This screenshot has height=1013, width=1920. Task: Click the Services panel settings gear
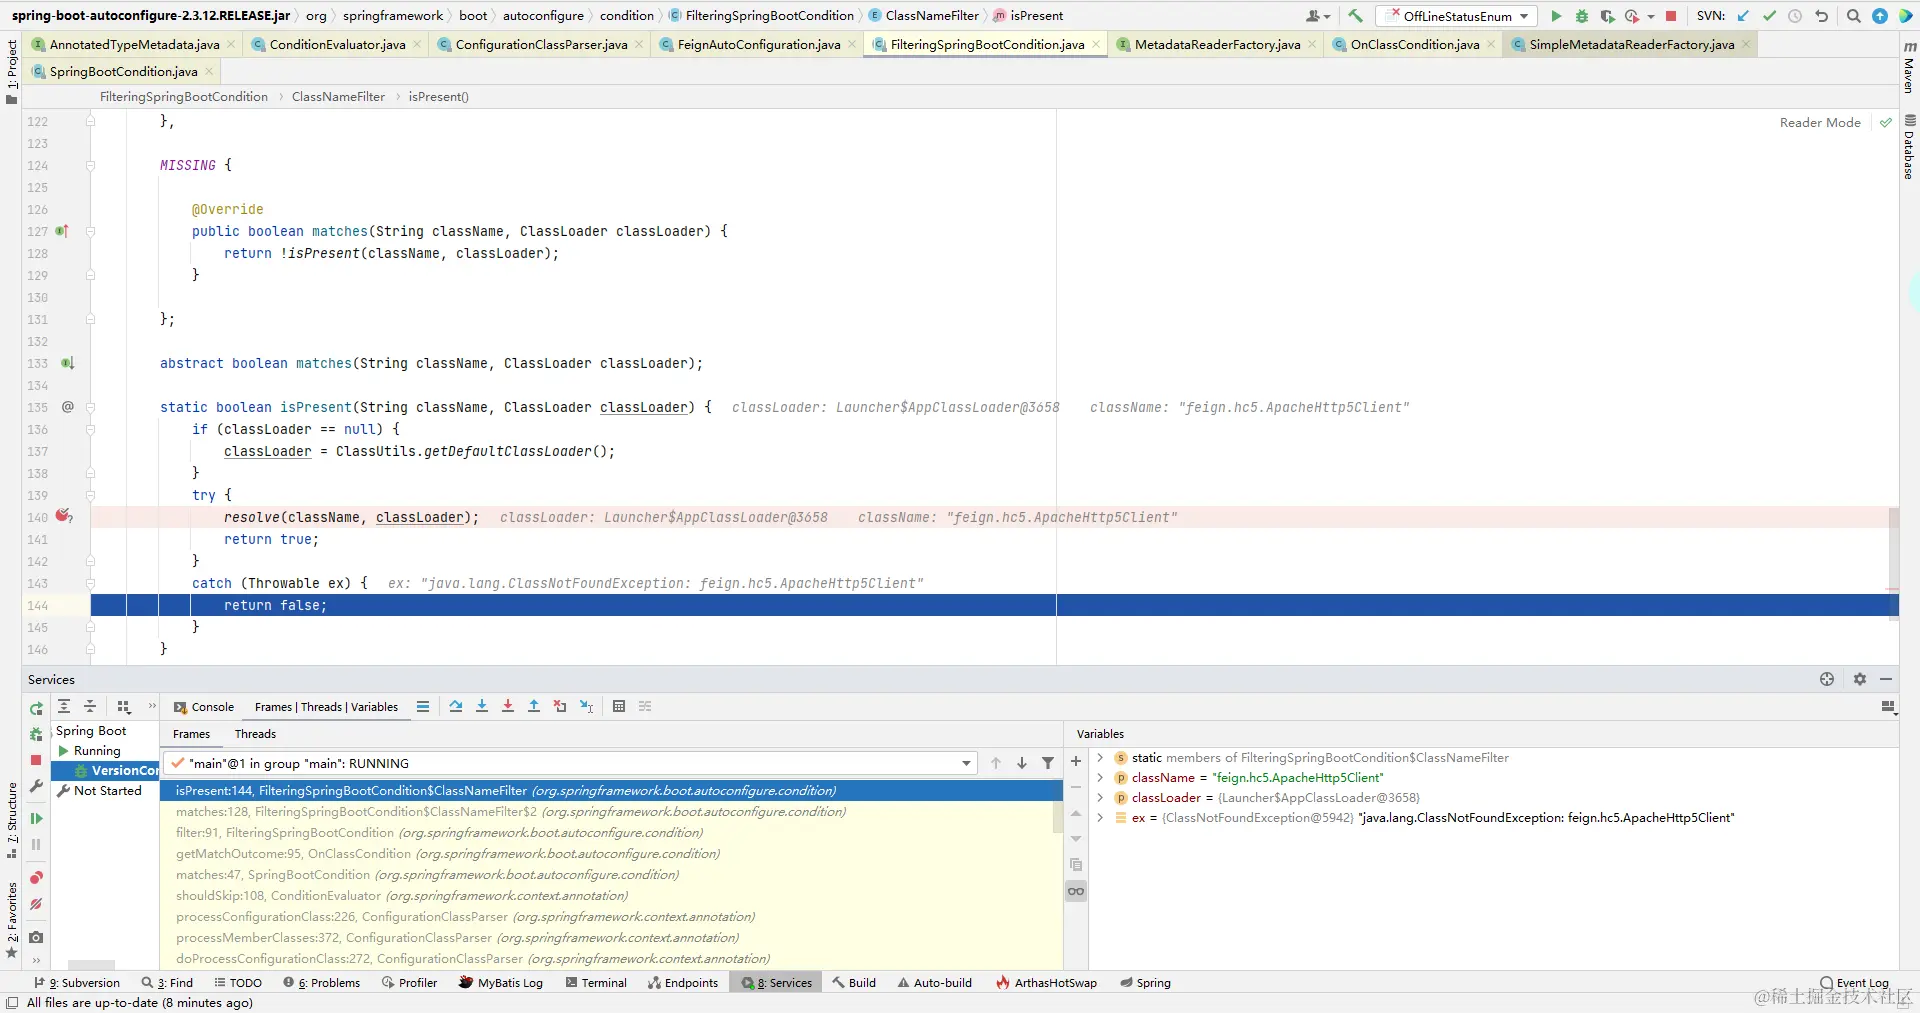(1859, 679)
